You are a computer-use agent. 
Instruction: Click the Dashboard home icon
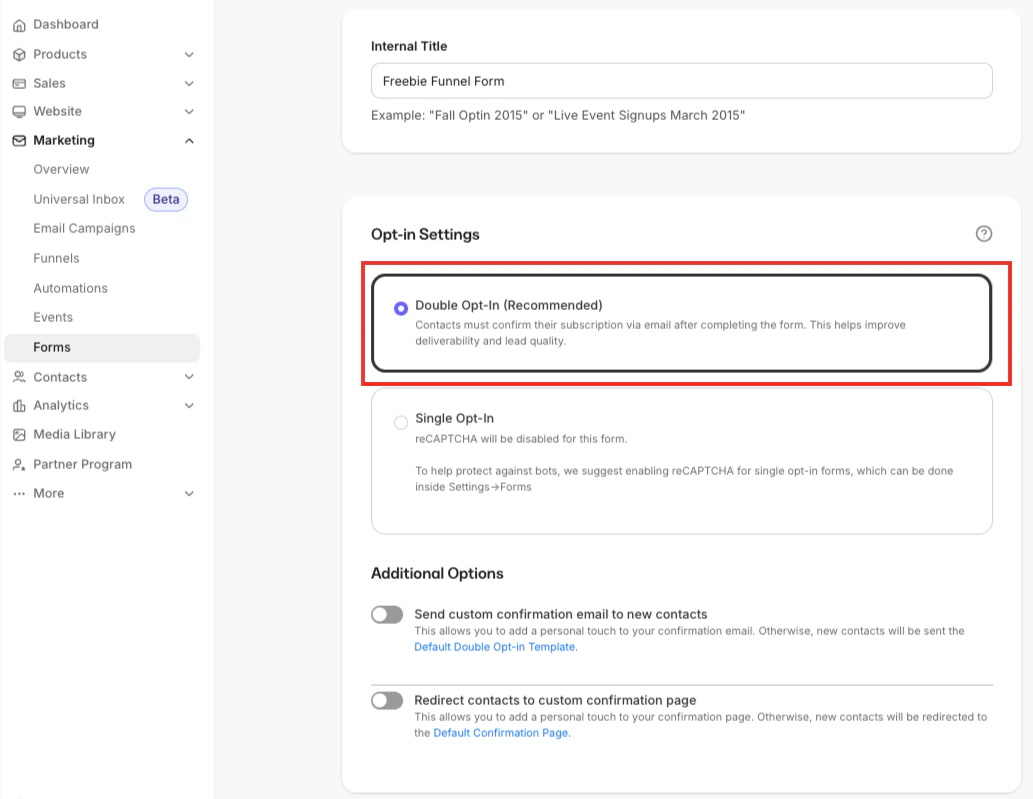[x=17, y=24]
